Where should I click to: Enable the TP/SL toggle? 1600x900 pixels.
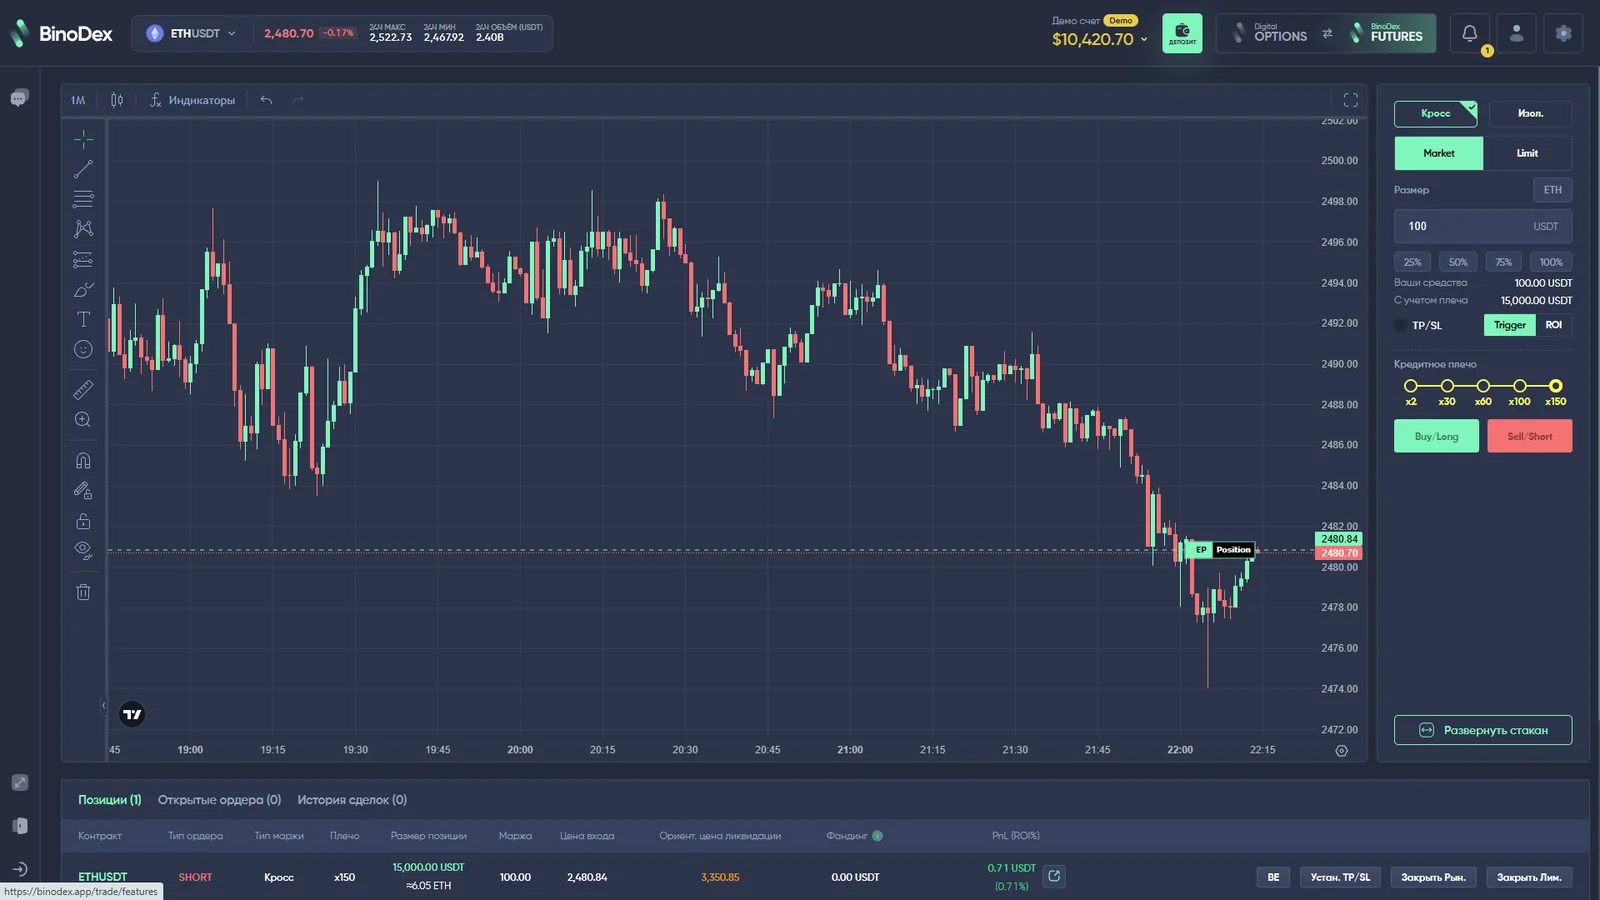tap(1401, 325)
